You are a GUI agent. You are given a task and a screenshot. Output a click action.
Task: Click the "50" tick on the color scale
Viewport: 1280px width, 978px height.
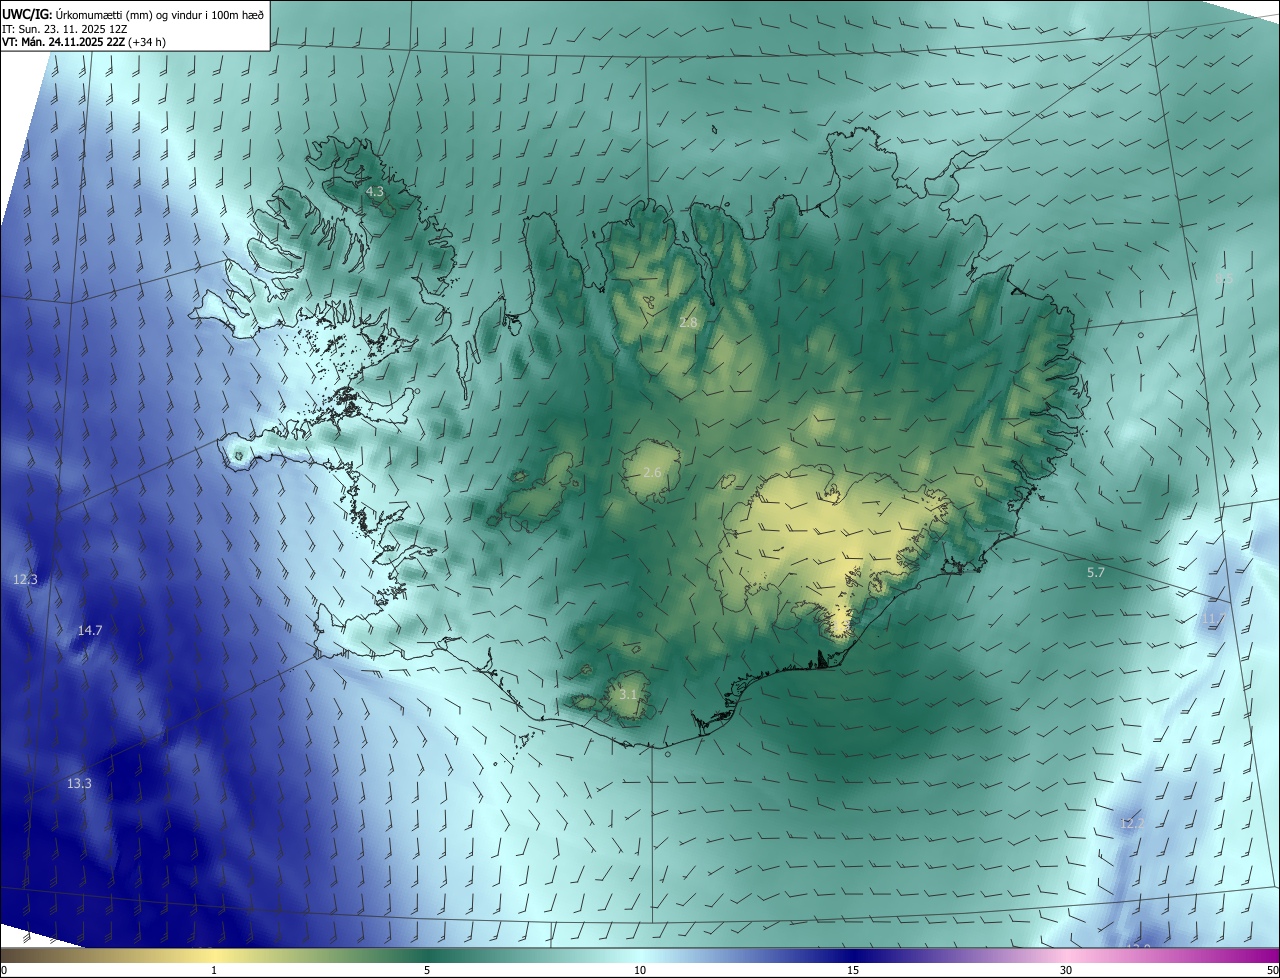pos(1272,970)
